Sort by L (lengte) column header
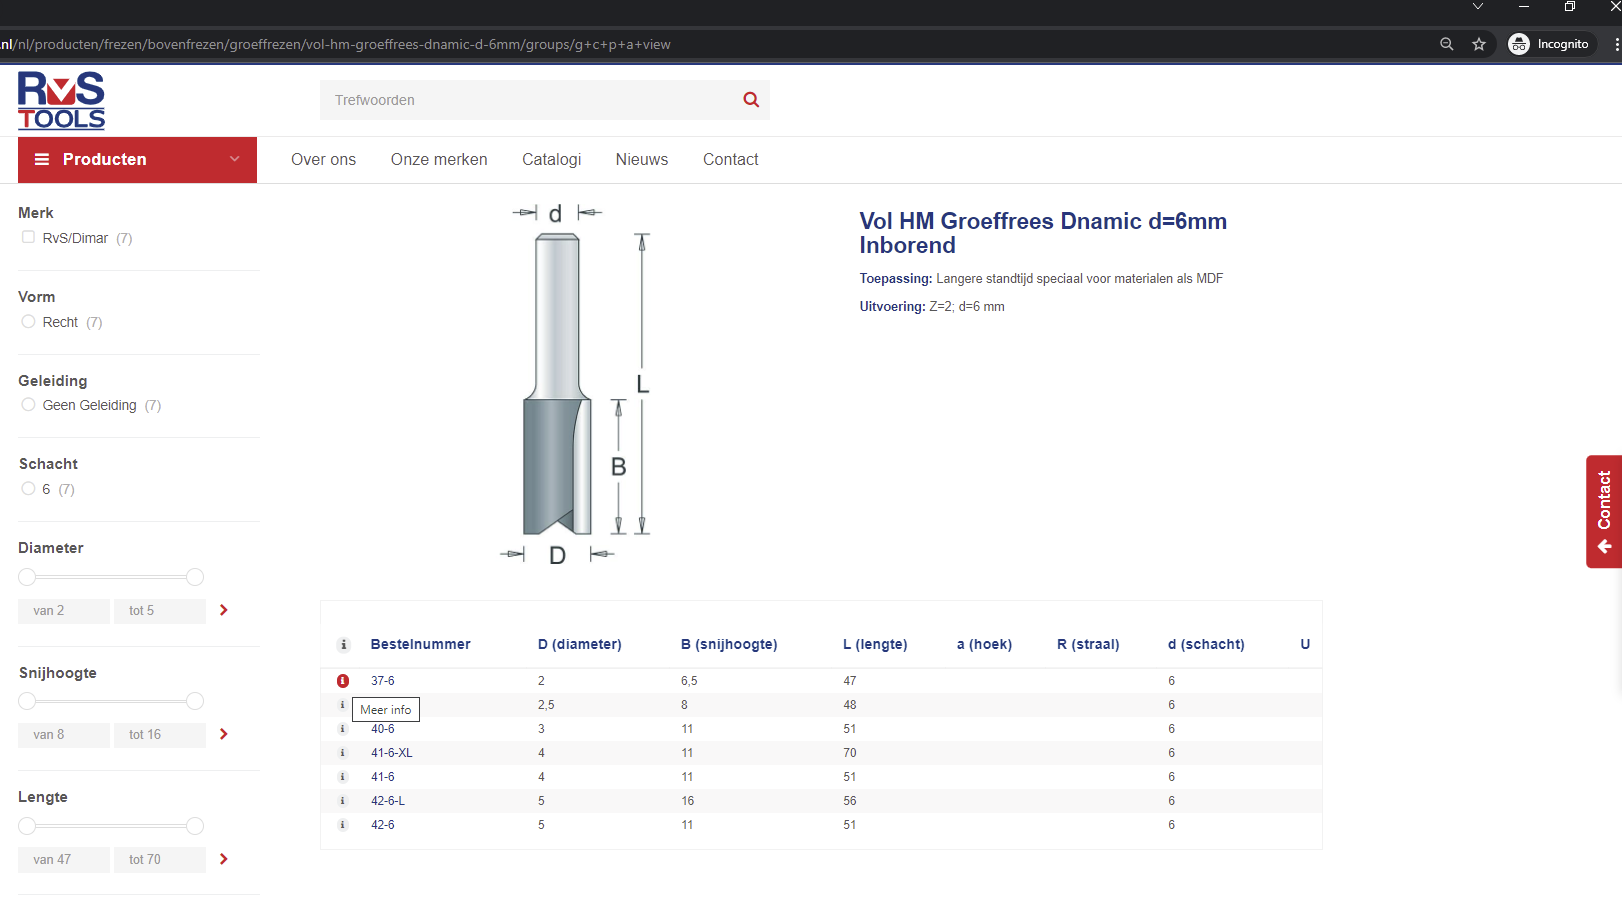 (875, 645)
